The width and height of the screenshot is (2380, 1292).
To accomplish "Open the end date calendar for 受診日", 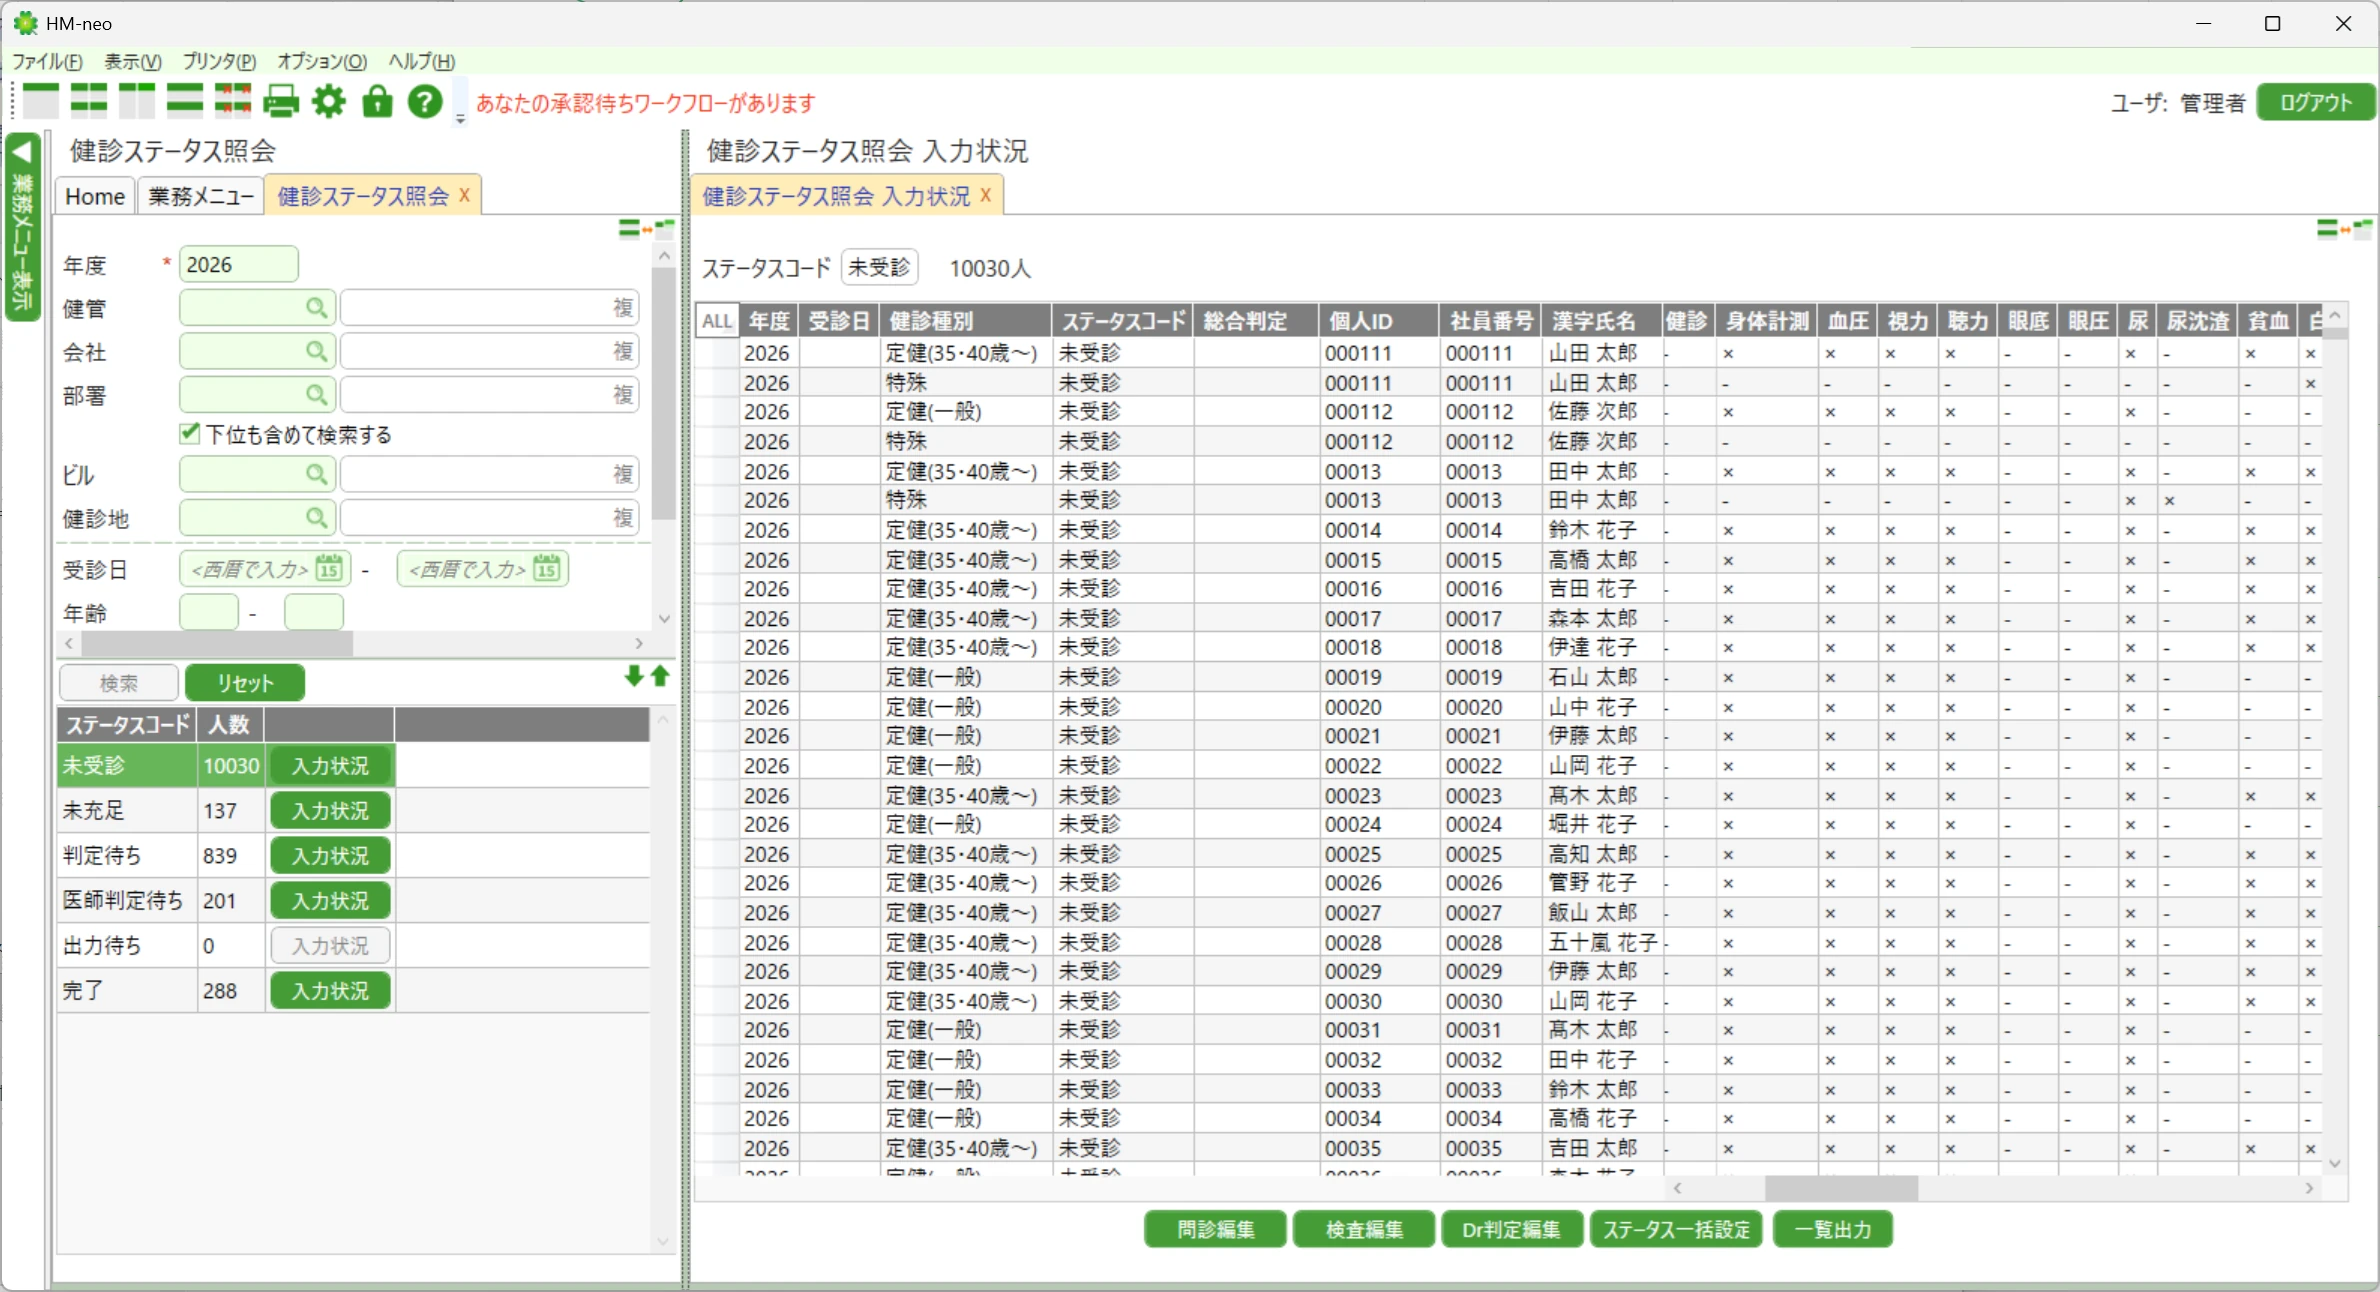I will point(546,569).
